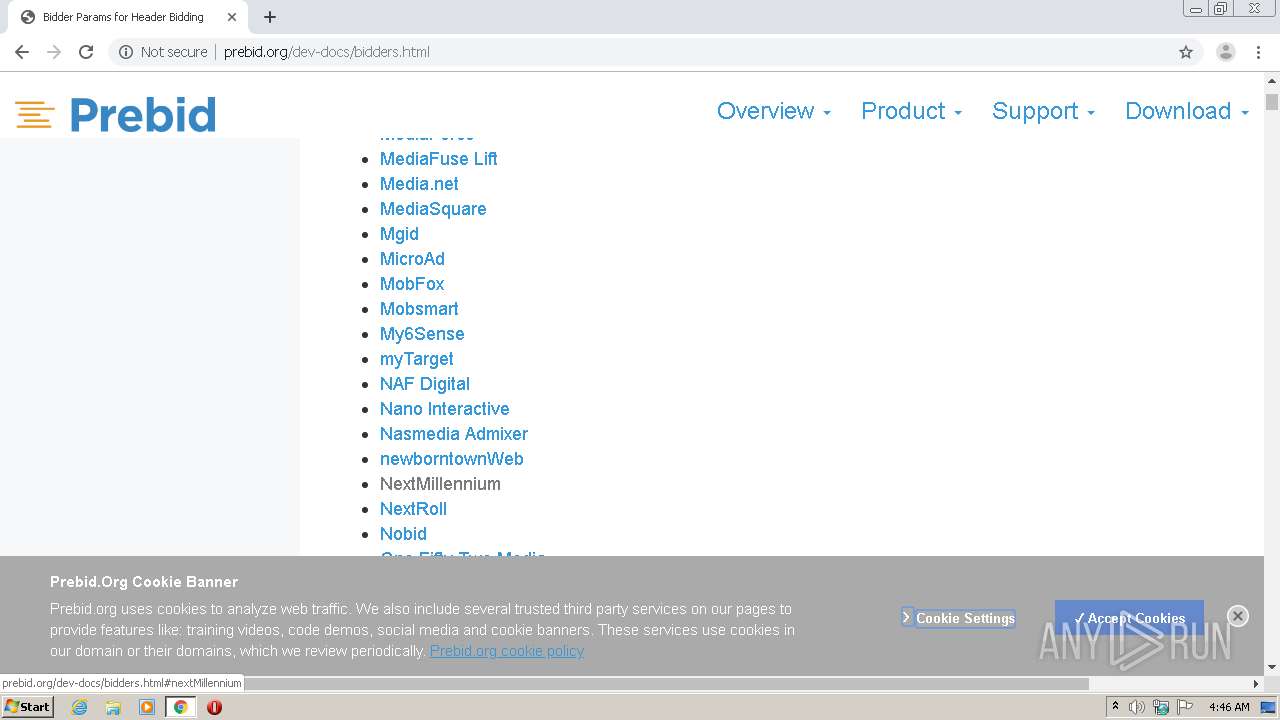Image resolution: width=1280 pixels, height=720 pixels.
Task: Click network tray icon
Action: [x=1161, y=707]
